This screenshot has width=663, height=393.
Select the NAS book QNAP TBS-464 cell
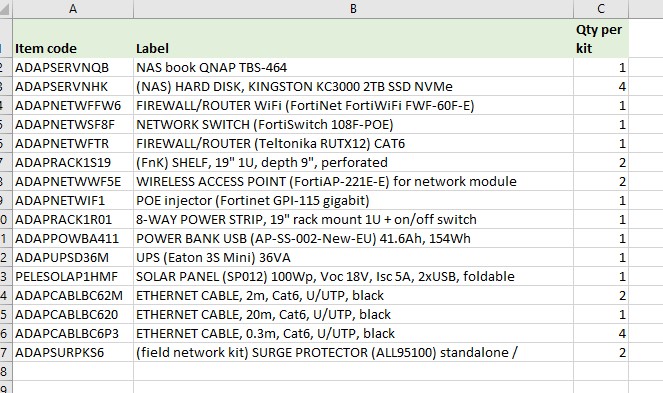pos(353,67)
